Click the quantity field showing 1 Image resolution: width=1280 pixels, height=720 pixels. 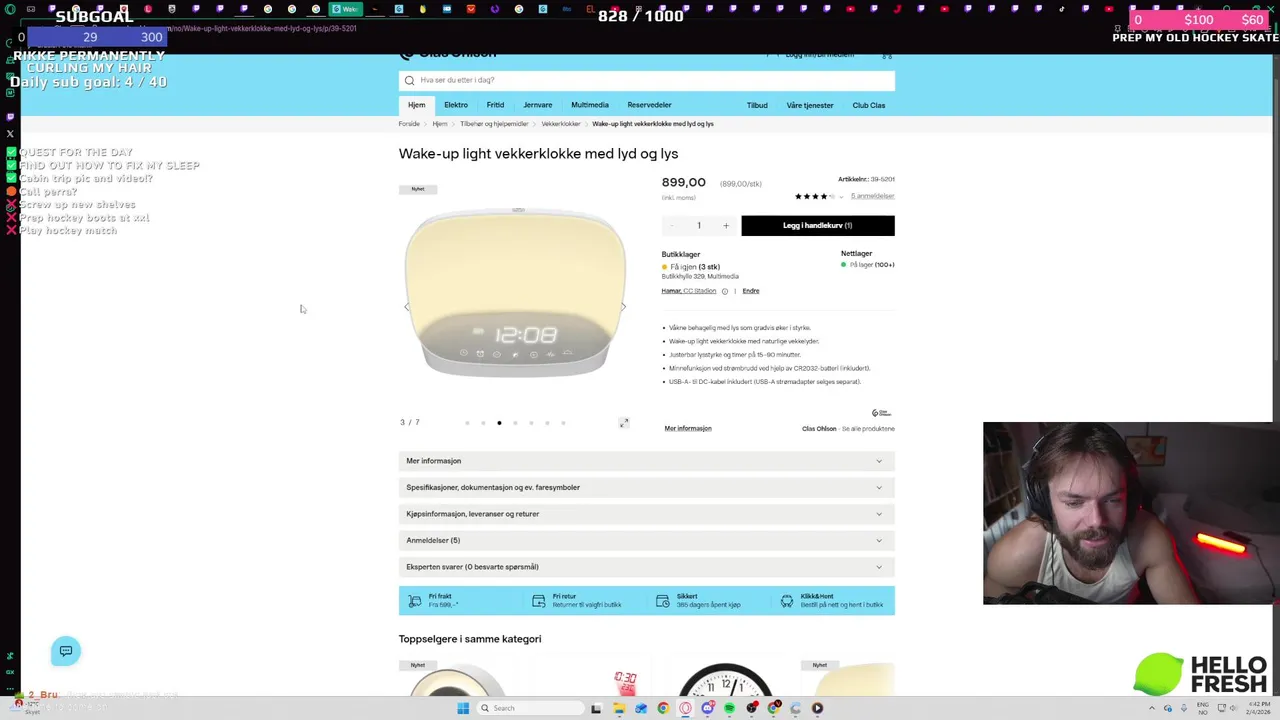[699, 226]
